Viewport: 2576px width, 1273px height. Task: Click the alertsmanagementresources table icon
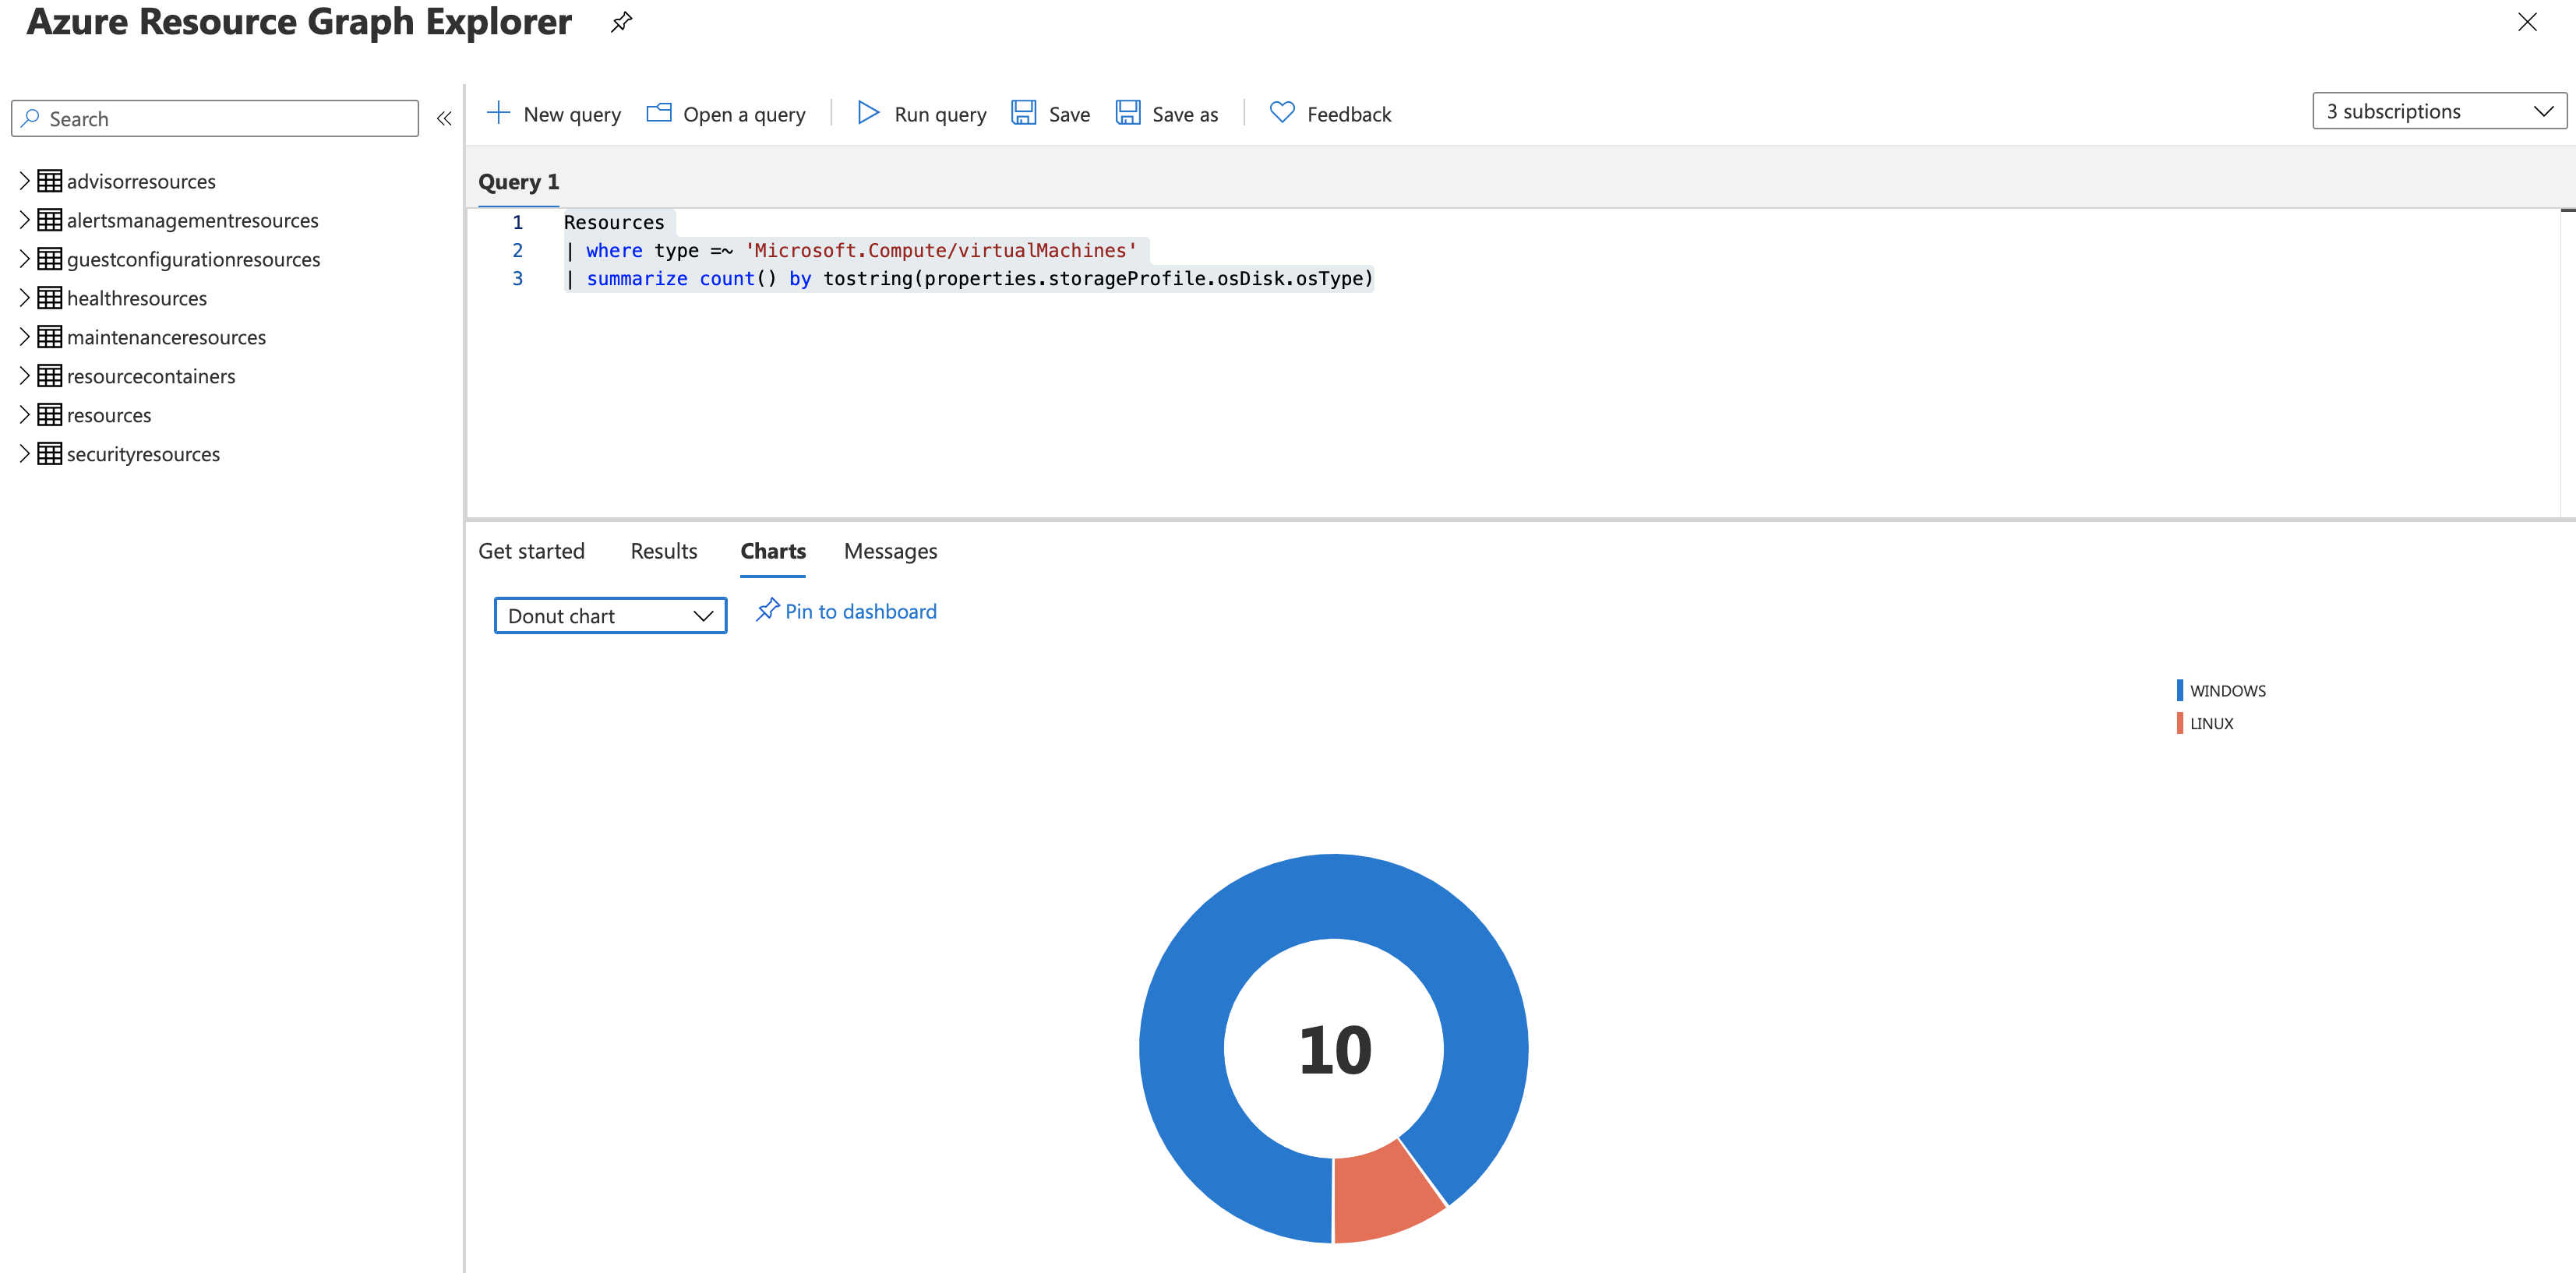(50, 220)
